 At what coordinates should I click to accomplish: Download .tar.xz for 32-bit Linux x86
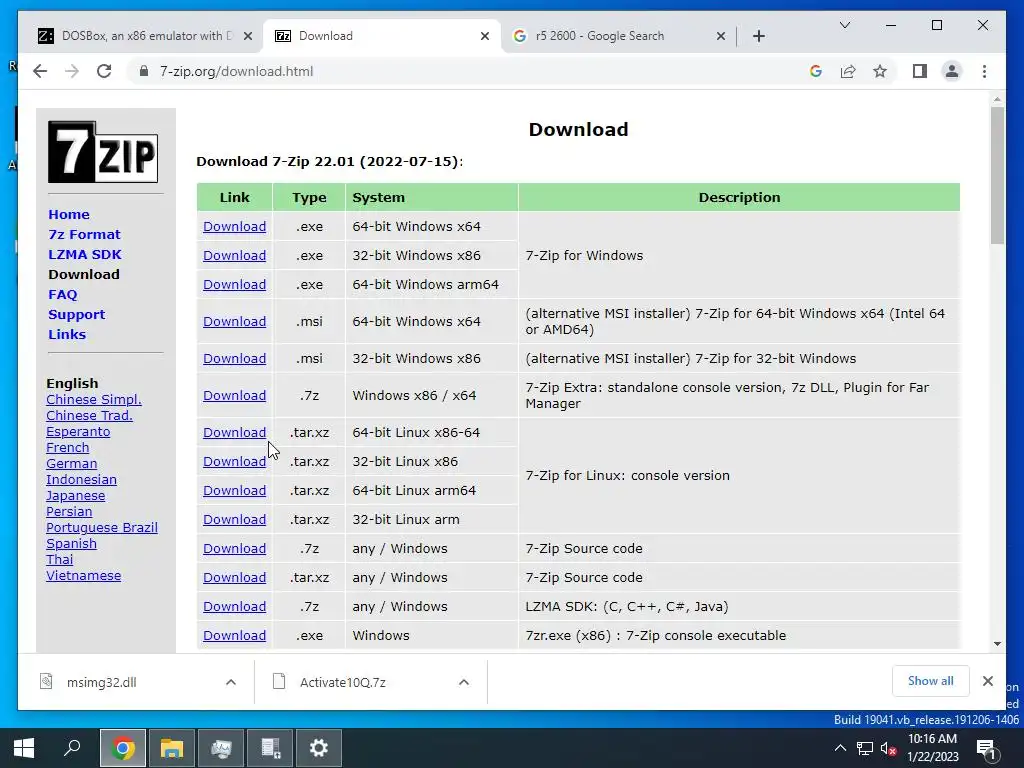pyautogui.click(x=234, y=462)
